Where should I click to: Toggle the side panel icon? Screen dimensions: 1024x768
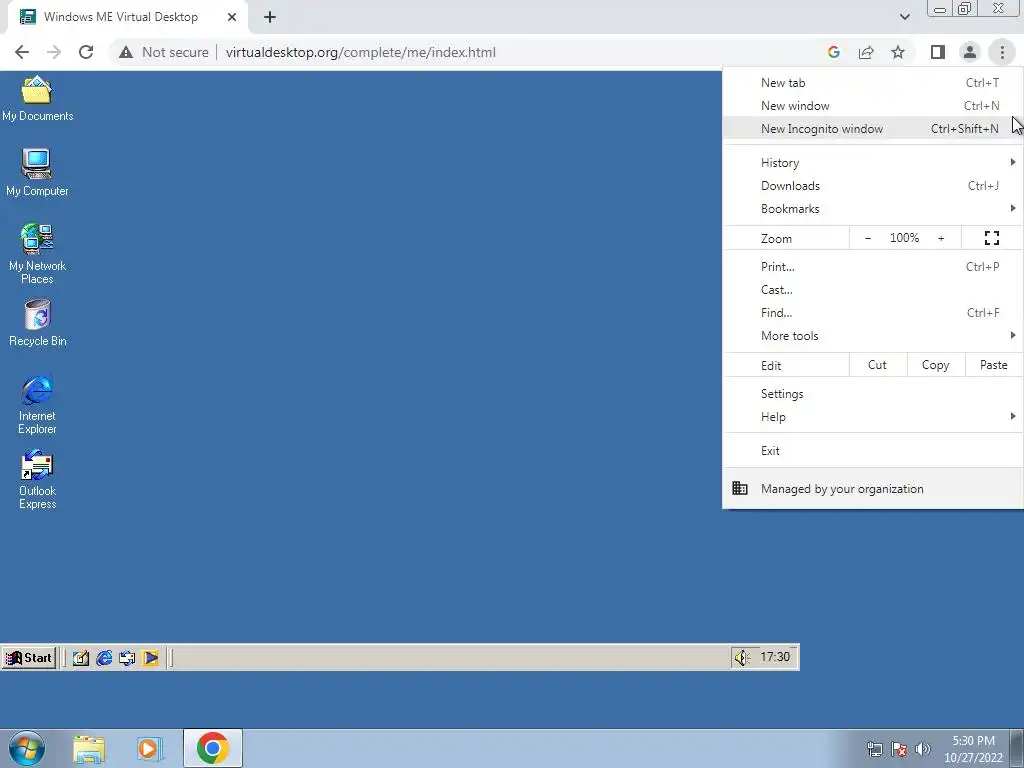coord(938,52)
